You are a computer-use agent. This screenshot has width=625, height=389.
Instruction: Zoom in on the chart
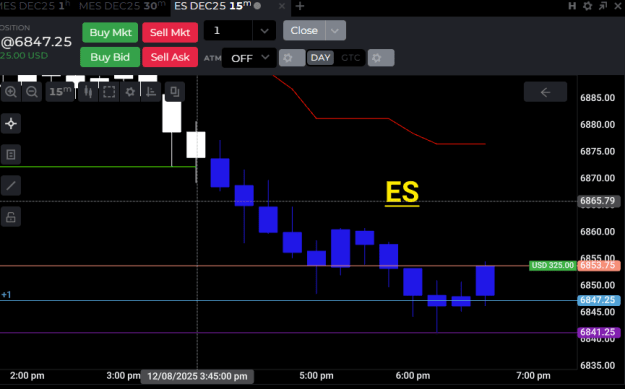click(x=11, y=92)
